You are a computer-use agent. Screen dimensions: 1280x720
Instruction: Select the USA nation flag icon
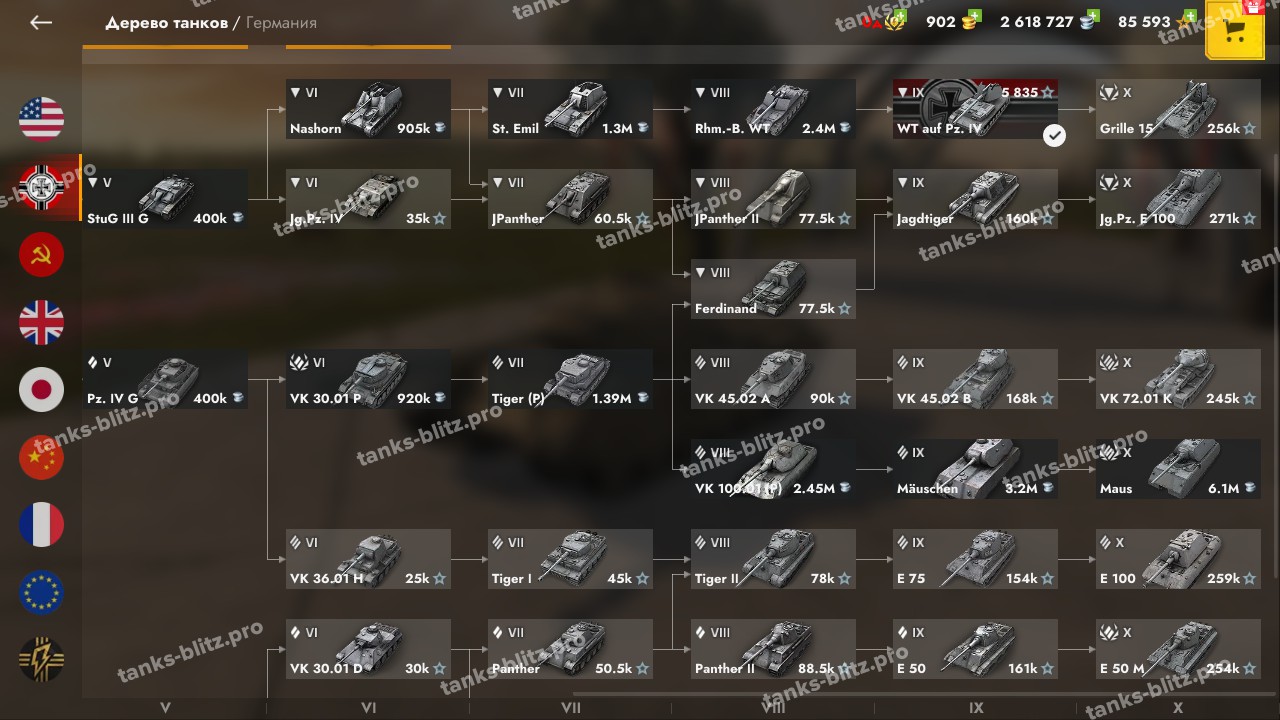point(41,120)
